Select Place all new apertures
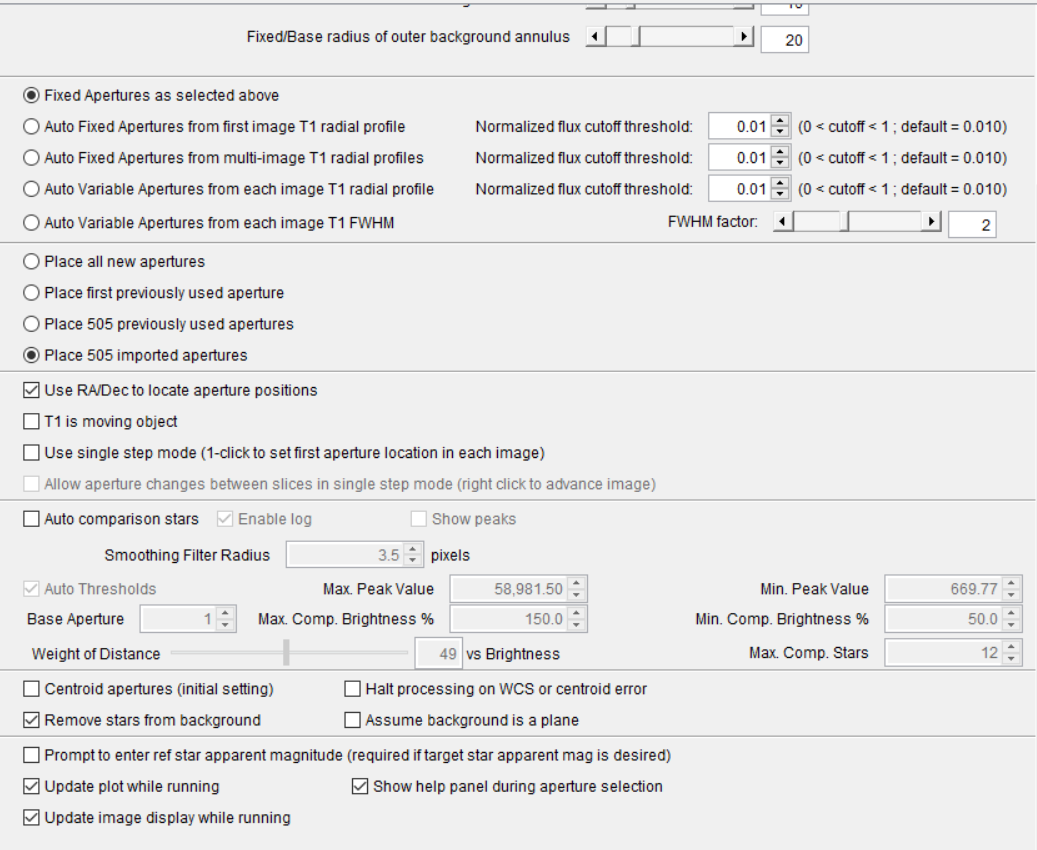The image size is (1037, 850). click(x=31, y=262)
